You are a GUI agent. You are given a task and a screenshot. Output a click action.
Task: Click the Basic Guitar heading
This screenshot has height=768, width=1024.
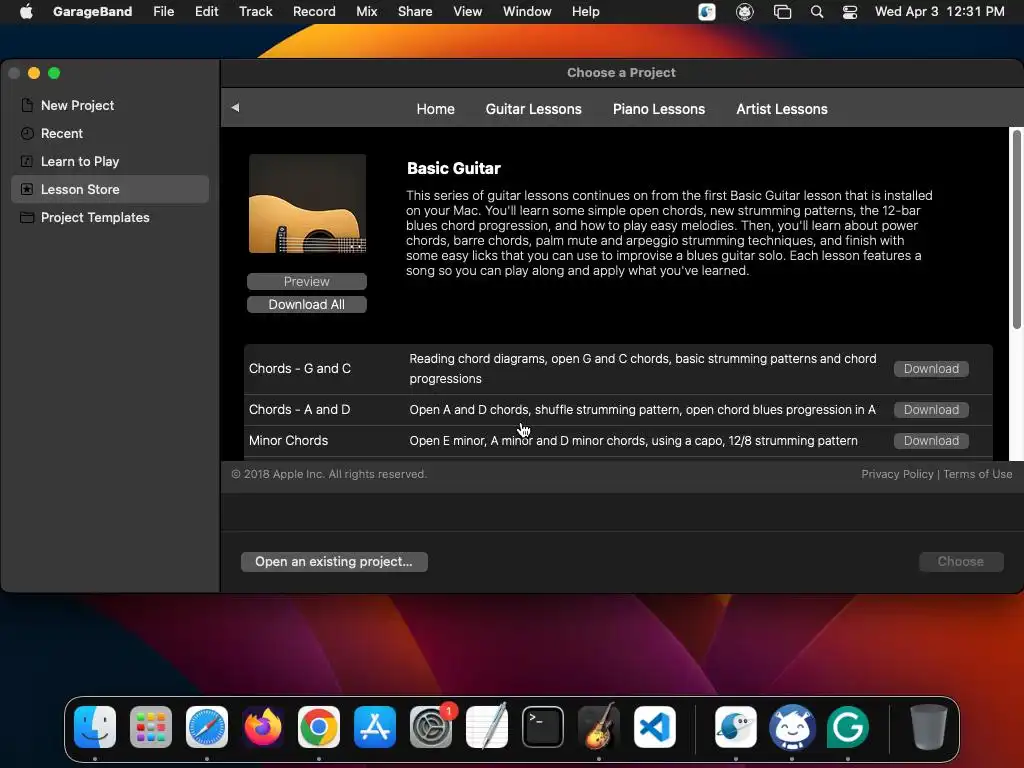[x=454, y=168]
